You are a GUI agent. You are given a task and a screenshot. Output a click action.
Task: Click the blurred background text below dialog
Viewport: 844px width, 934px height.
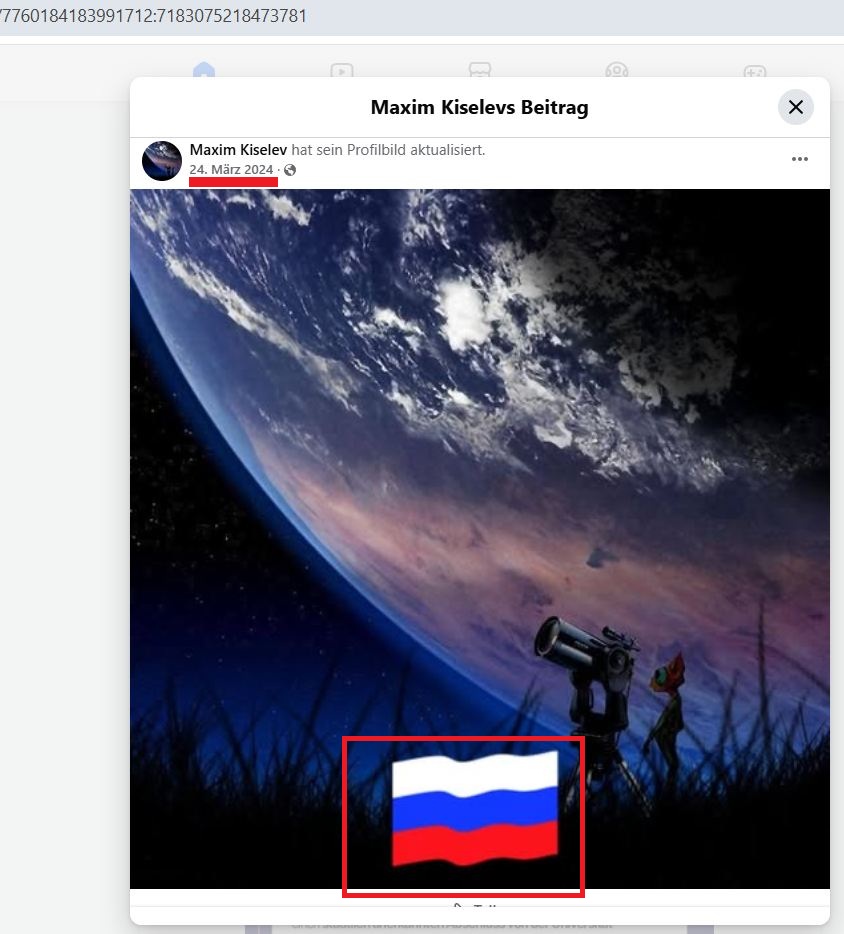451,925
